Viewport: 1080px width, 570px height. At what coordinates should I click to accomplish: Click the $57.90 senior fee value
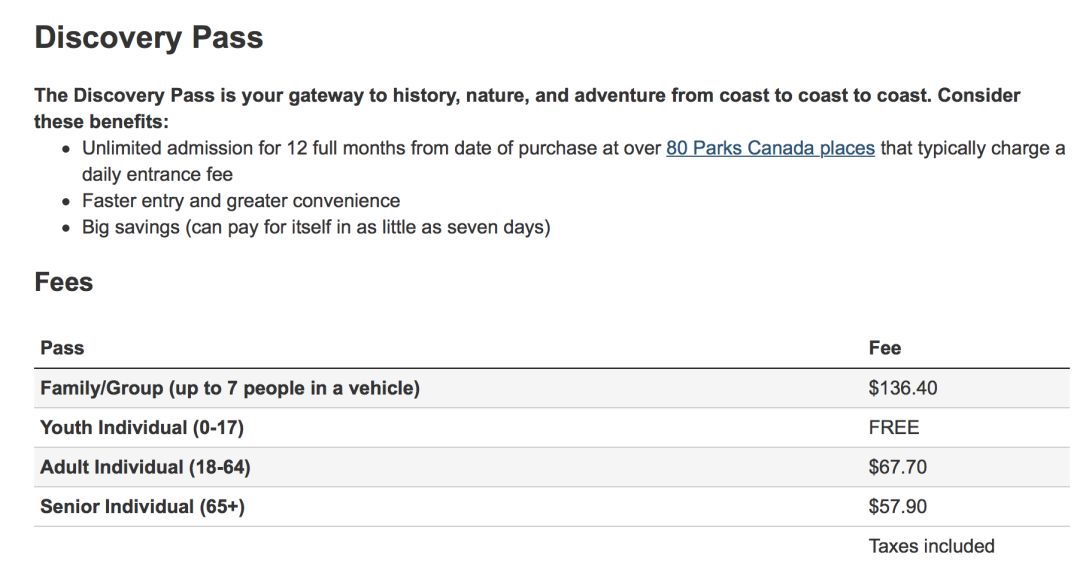(x=897, y=507)
